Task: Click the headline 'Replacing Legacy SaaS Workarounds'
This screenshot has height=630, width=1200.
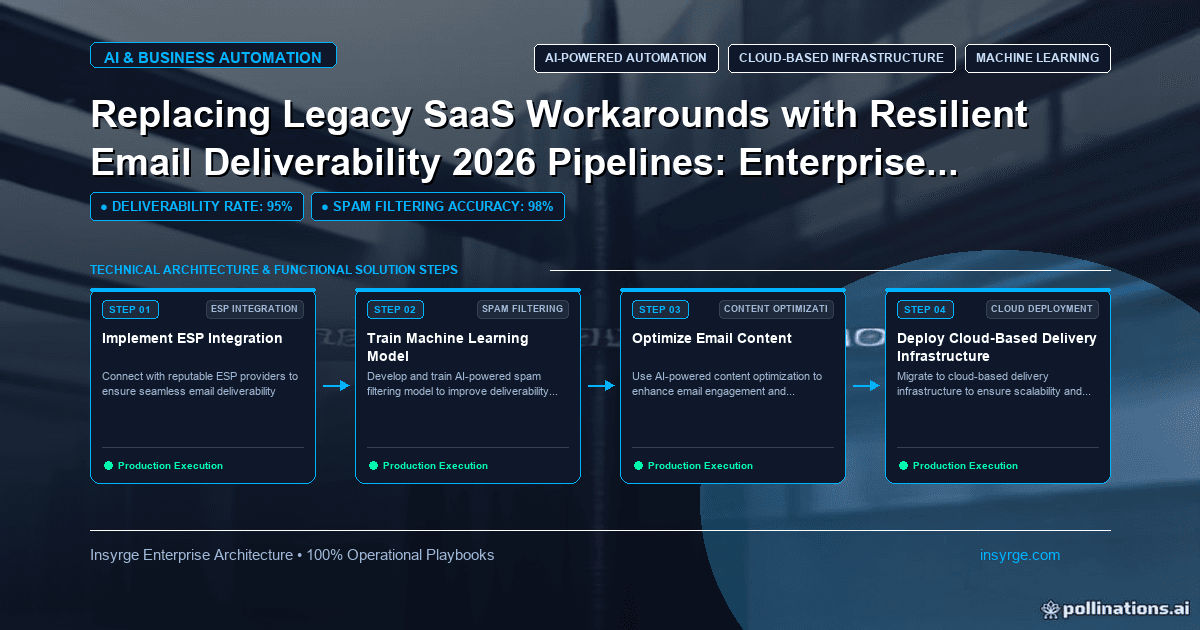Action: click(x=559, y=139)
